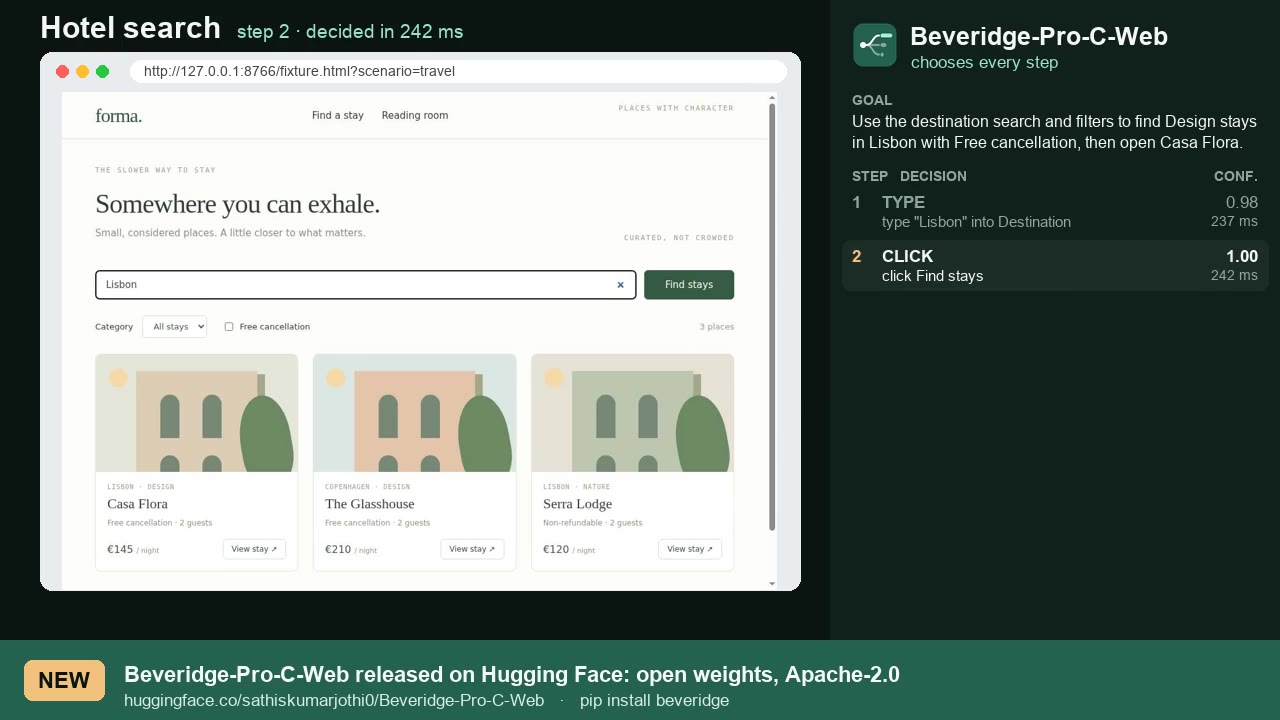The width and height of the screenshot is (1280, 720).
Task: Click the page vertical scrollbar thumb
Action: (x=772, y=317)
